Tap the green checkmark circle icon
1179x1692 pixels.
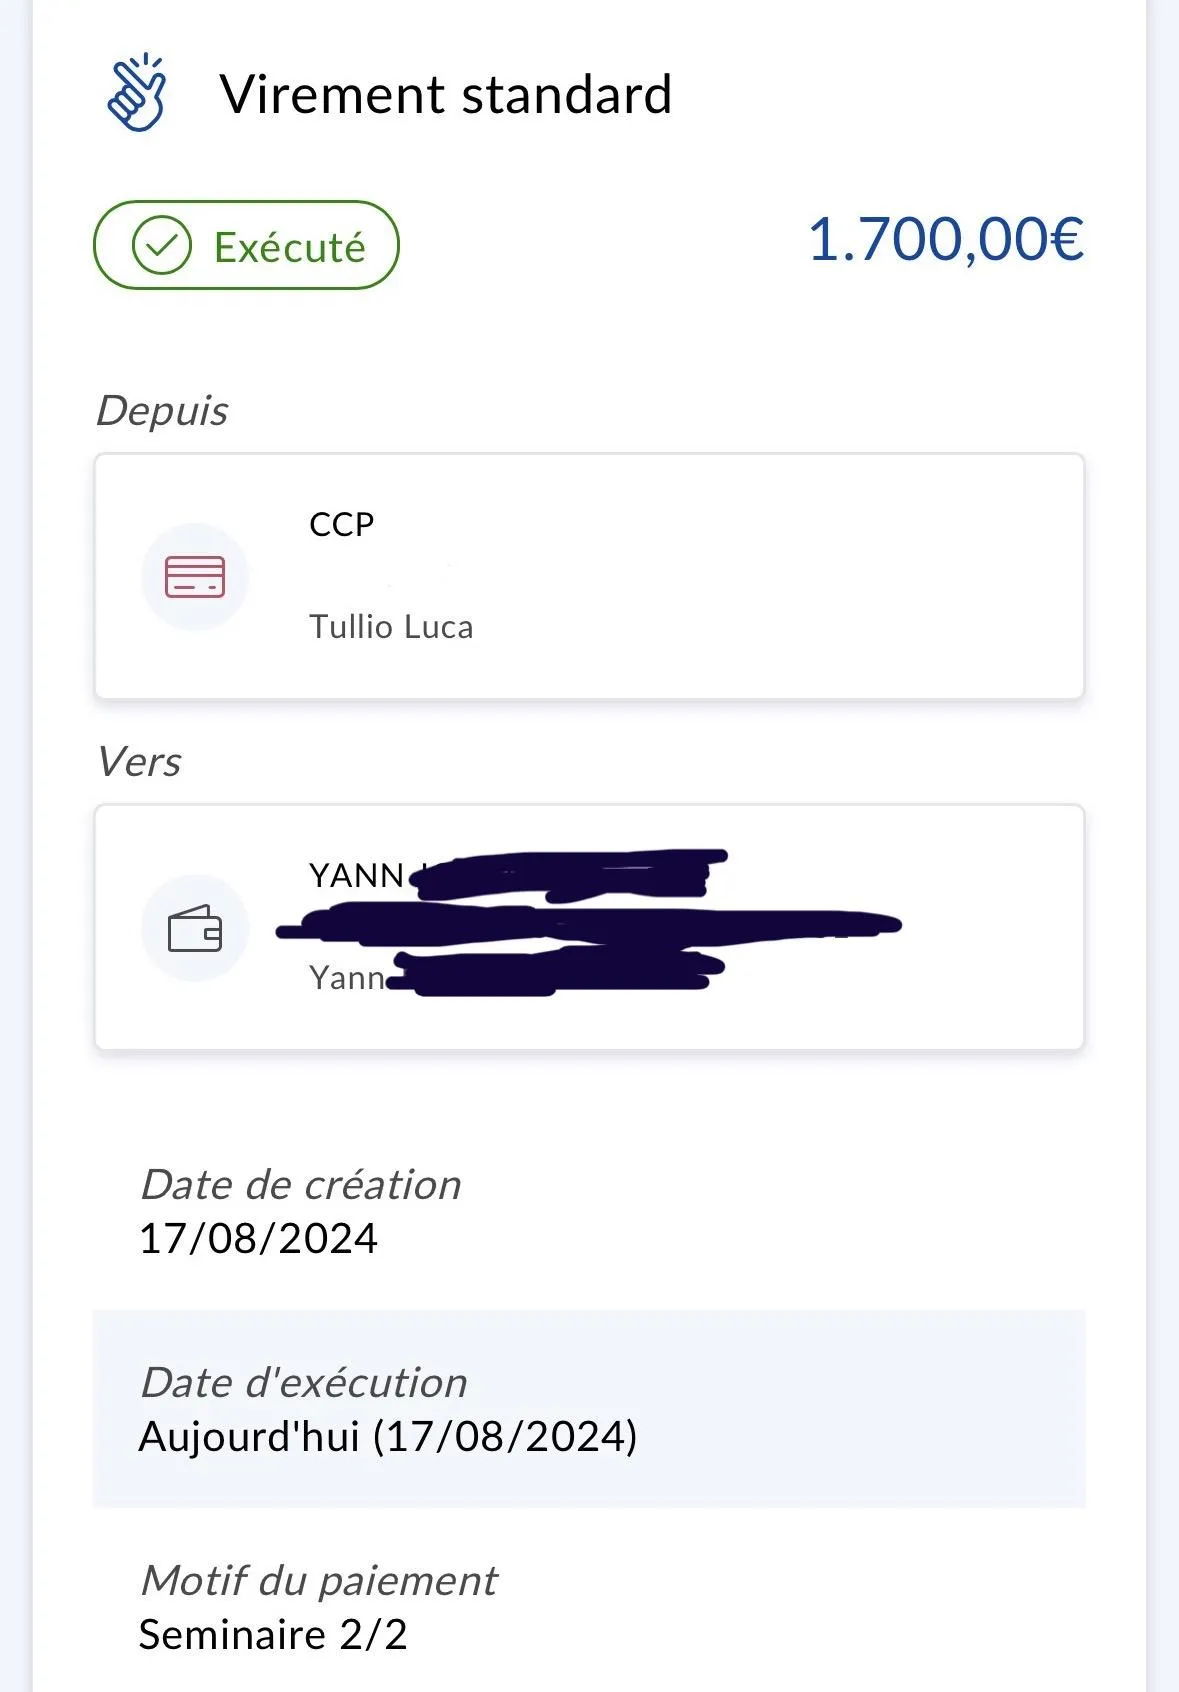[x=161, y=246]
